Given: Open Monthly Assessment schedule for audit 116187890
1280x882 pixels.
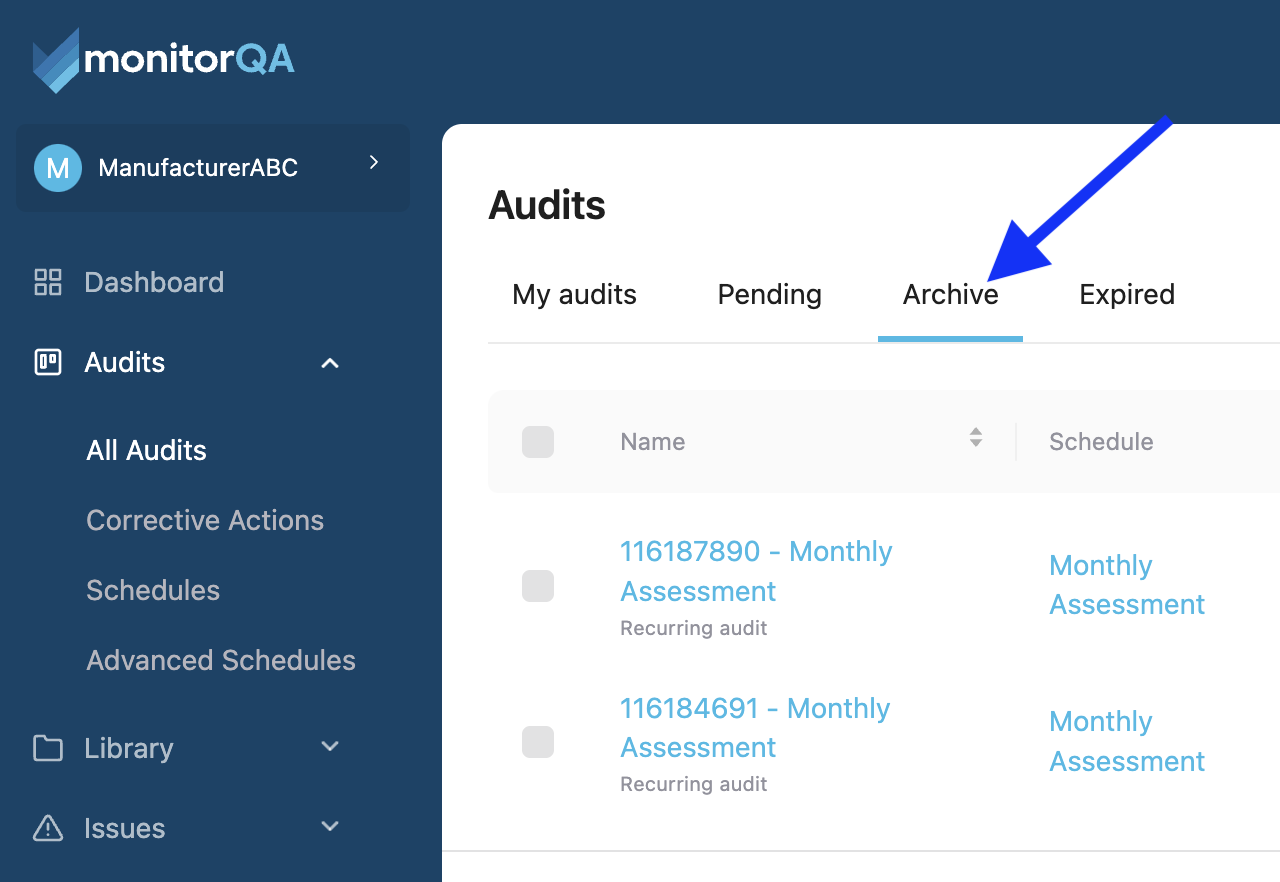Looking at the screenshot, I should tap(1127, 585).
